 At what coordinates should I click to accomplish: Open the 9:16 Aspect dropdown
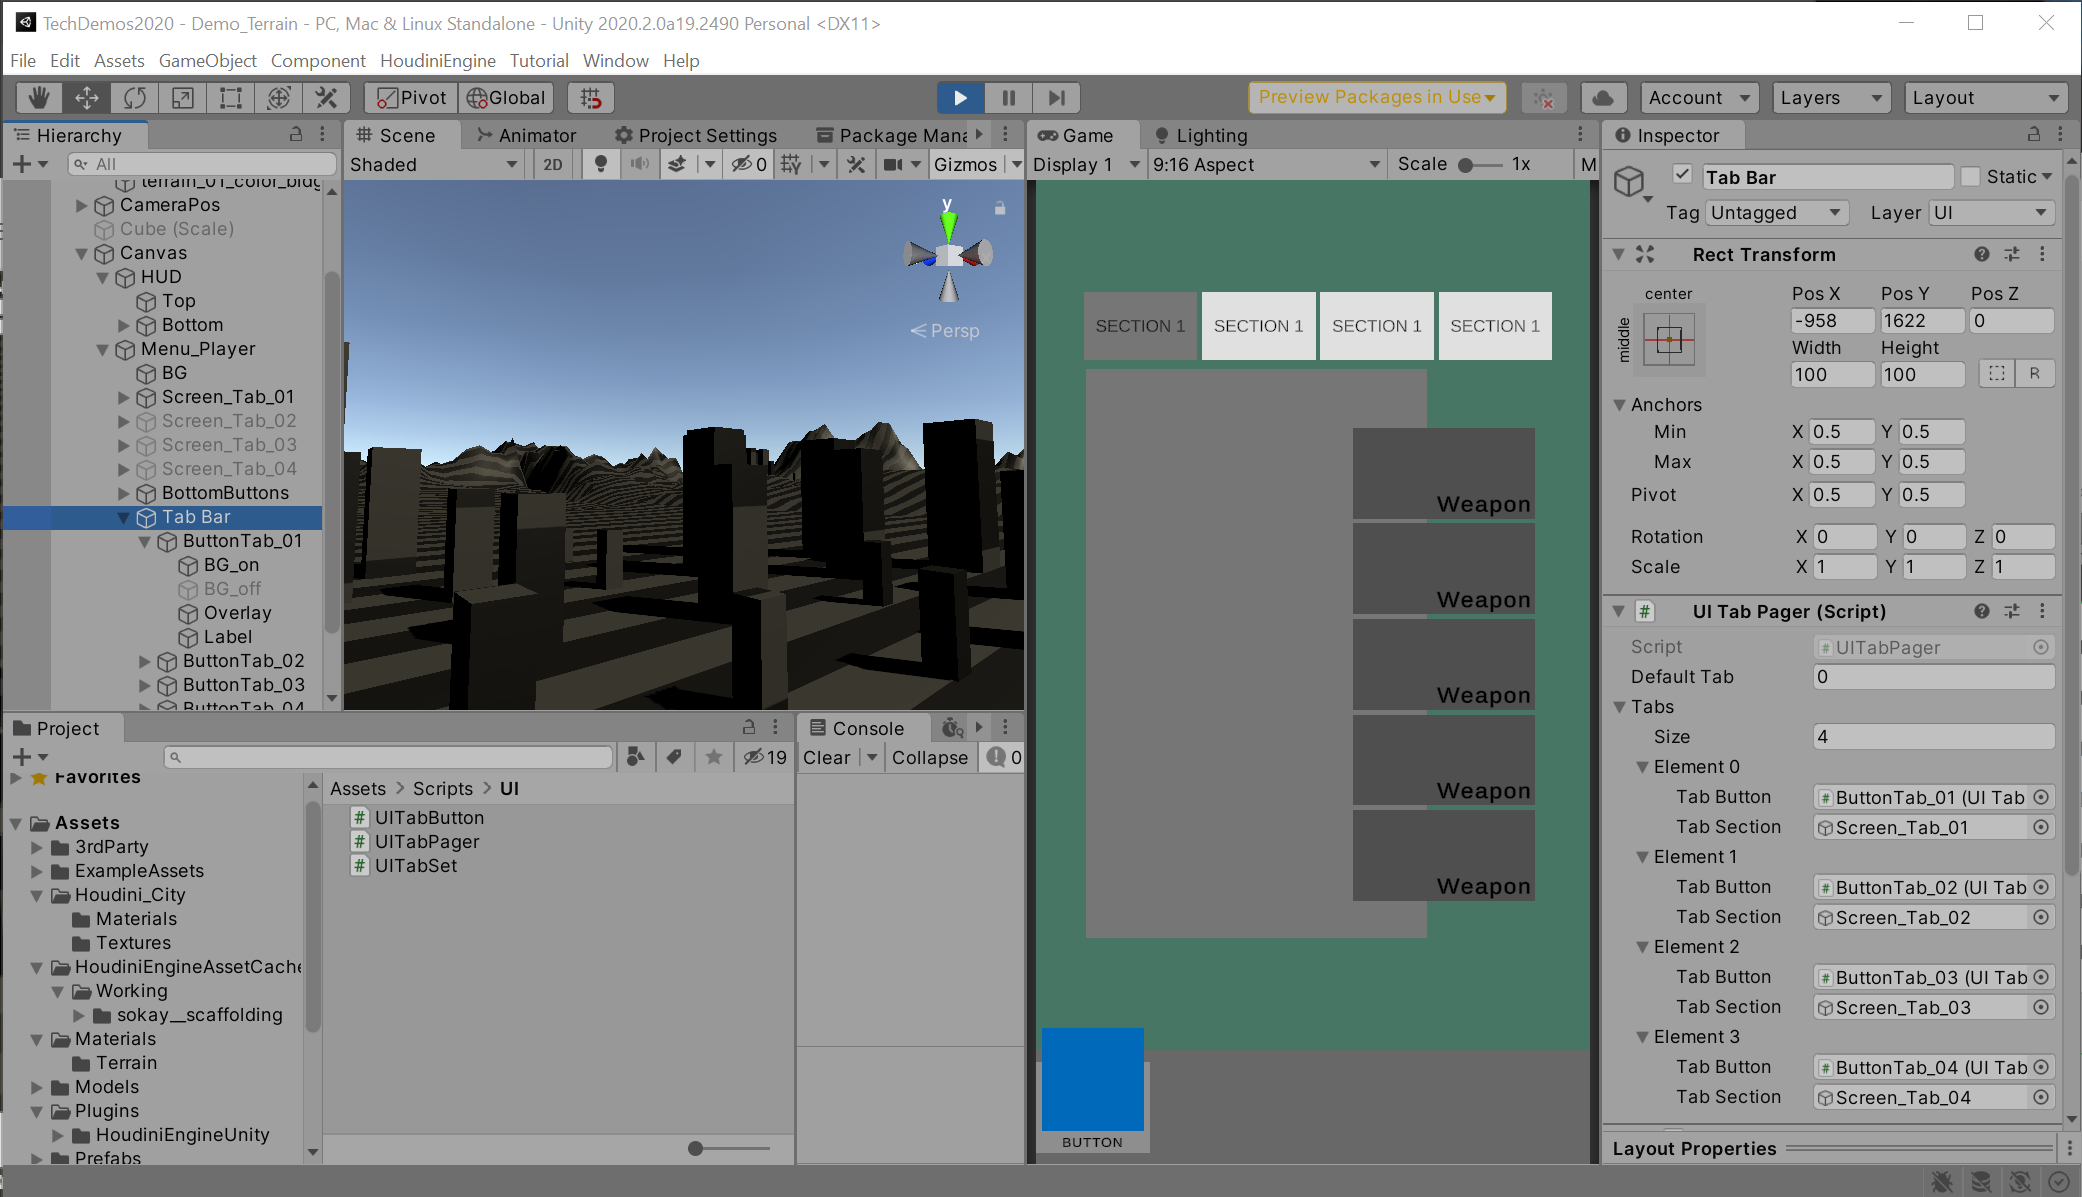tap(1265, 164)
